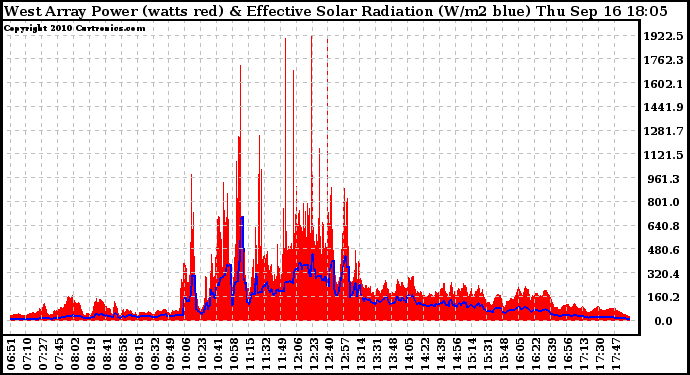Click the 14:22 time label
This screenshot has height=375, width=690.
(425, 354)
